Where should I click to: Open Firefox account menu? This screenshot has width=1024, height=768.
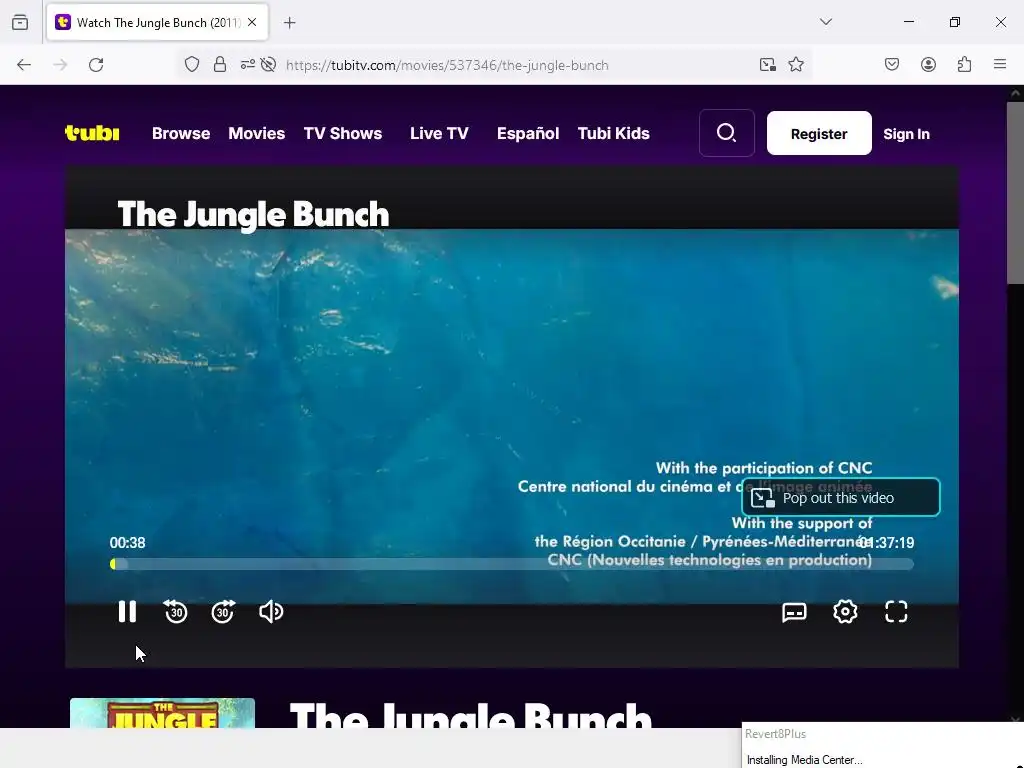pyautogui.click(x=928, y=65)
